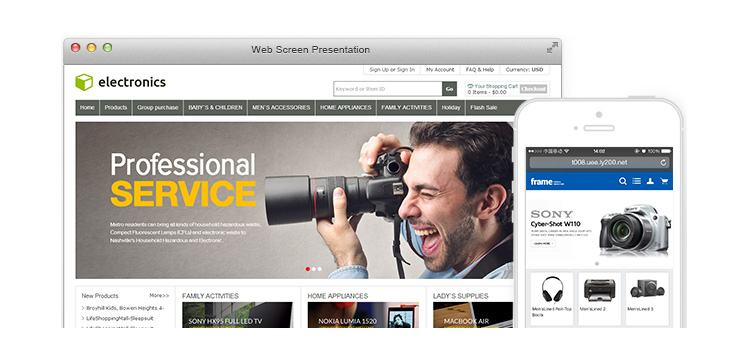This screenshot has width=748, height=364.
Task: Click the Go search button
Action: point(449,89)
